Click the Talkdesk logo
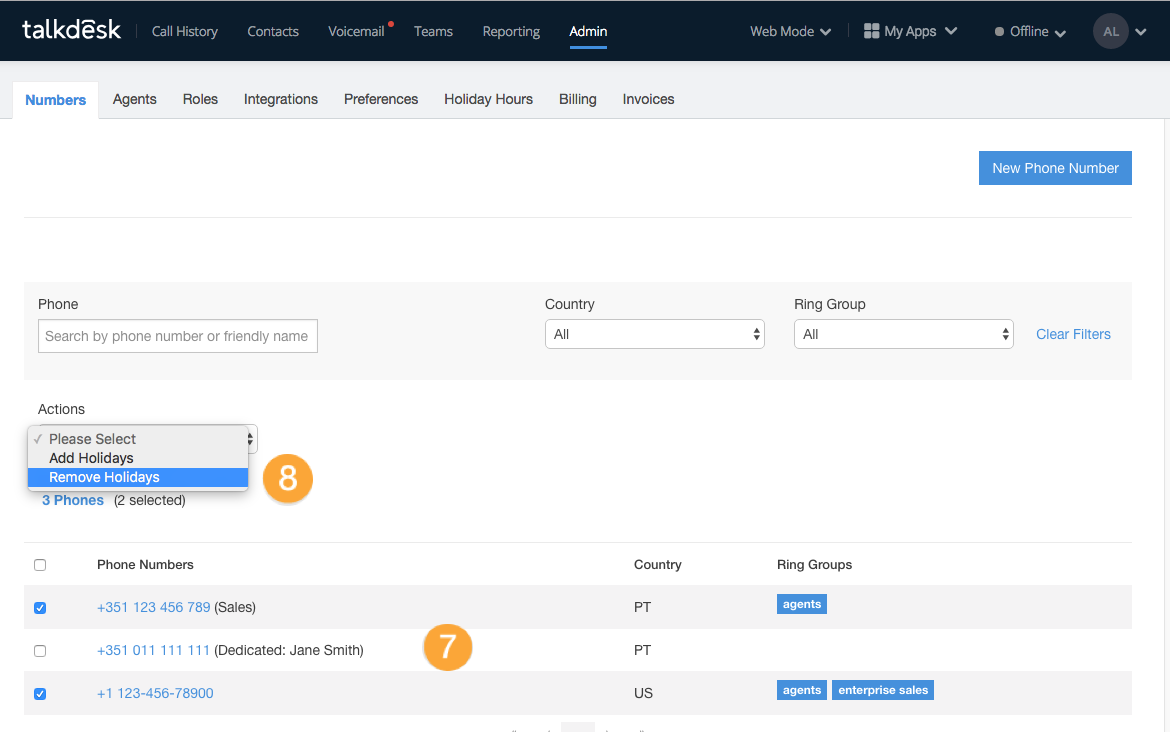 71,30
